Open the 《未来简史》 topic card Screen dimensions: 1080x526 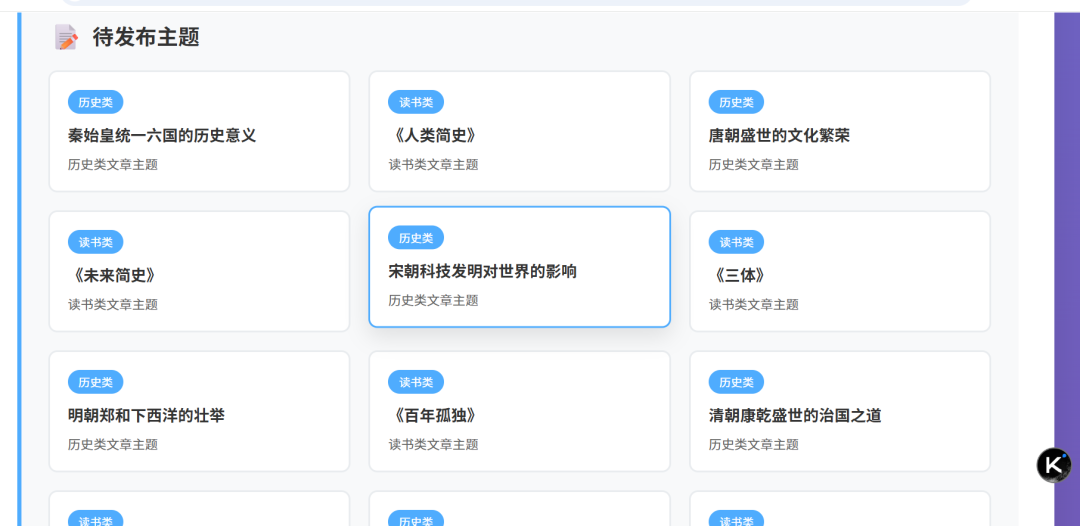point(199,271)
